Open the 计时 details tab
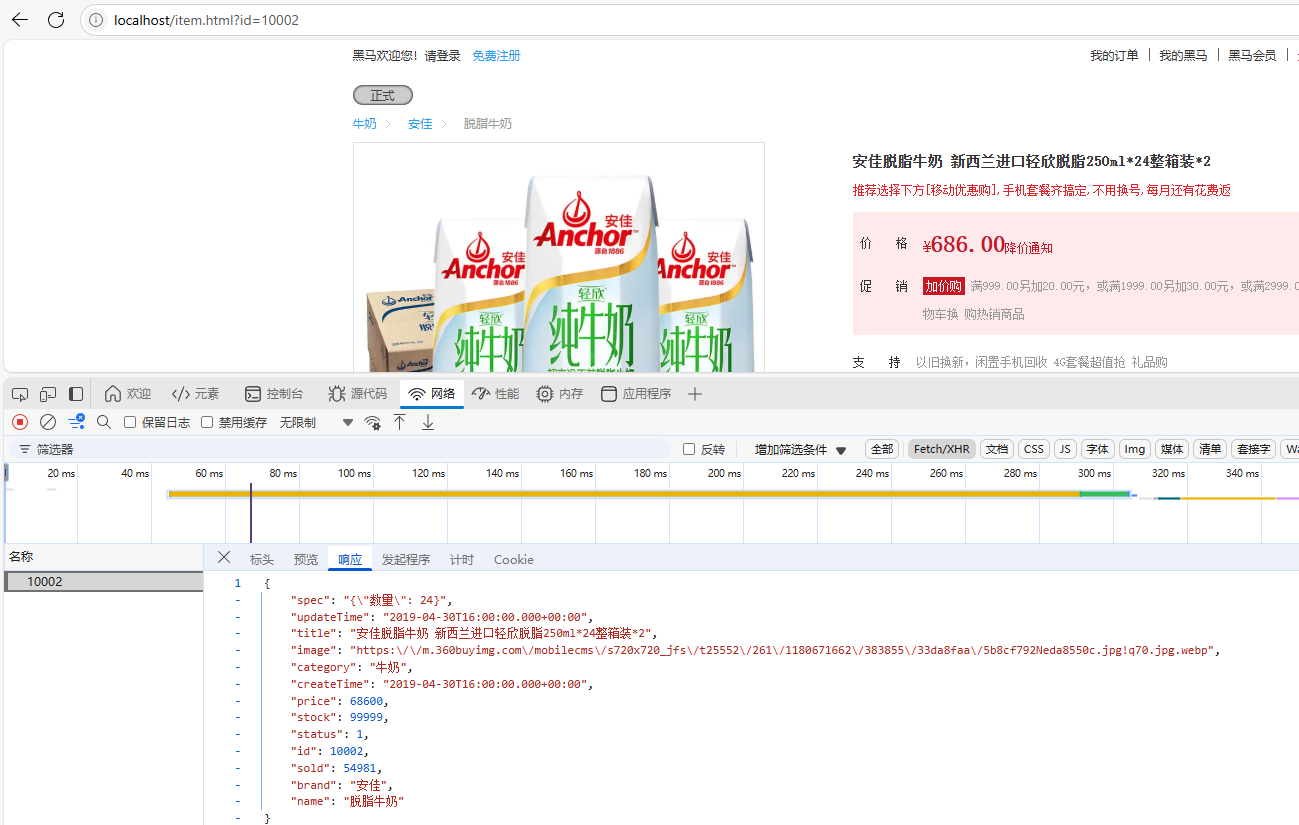The width and height of the screenshot is (1299, 825). (462, 560)
